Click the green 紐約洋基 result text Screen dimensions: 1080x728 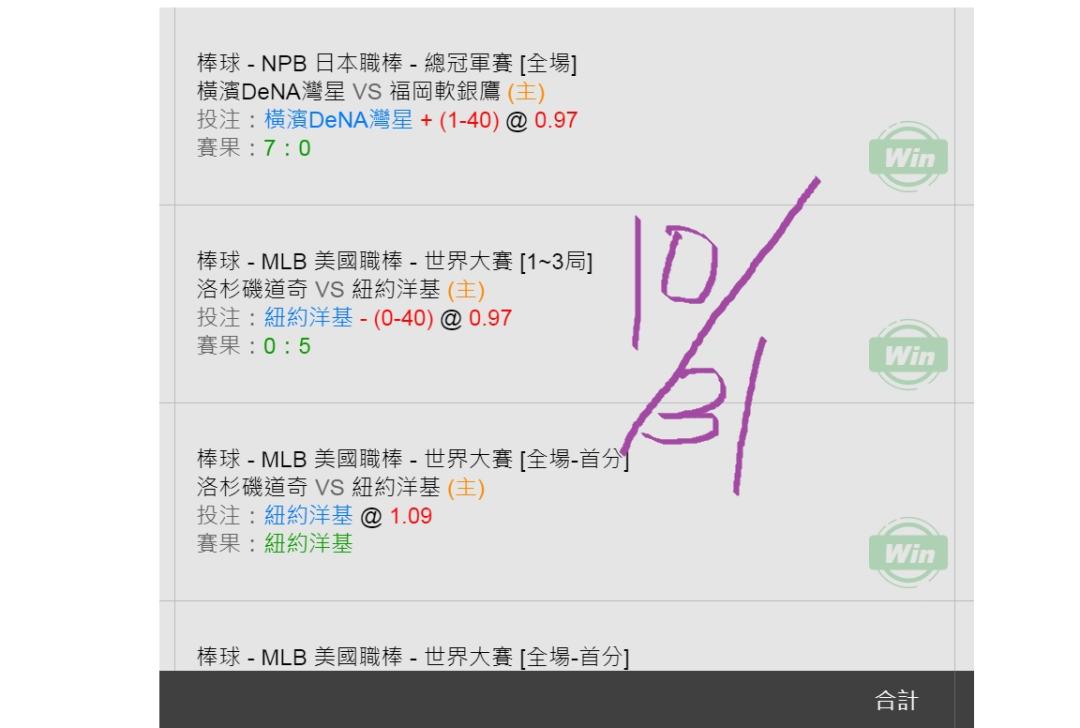click(x=308, y=543)
